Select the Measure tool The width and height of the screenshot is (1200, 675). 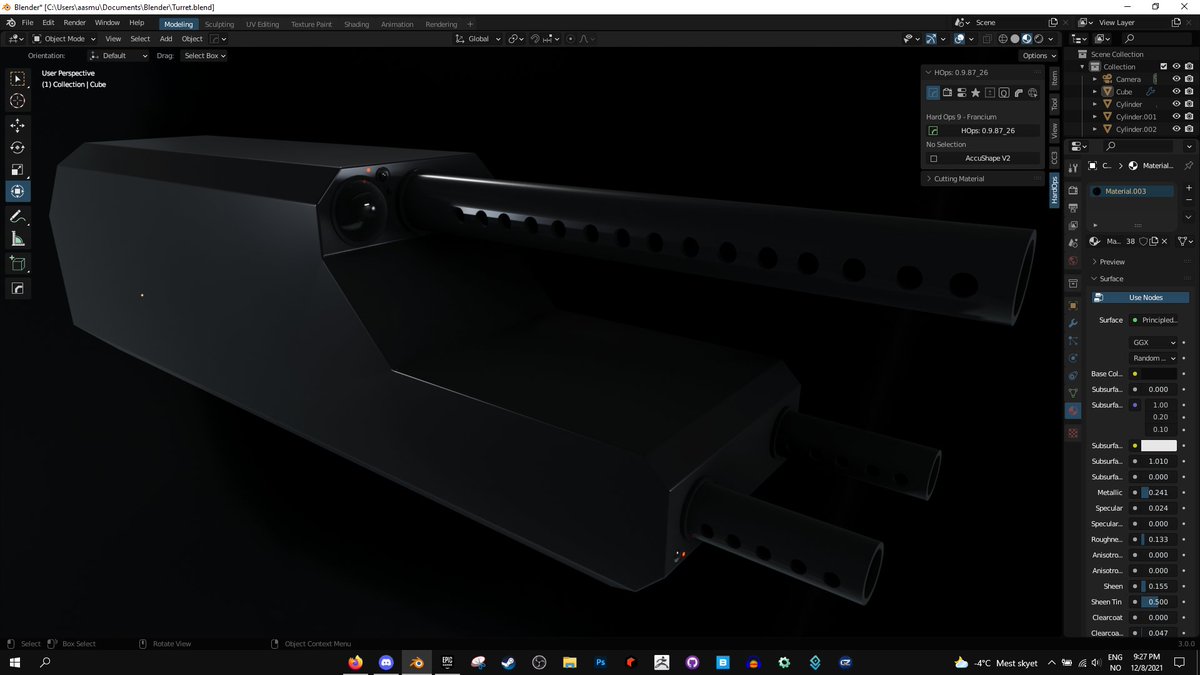click(16, 238)
